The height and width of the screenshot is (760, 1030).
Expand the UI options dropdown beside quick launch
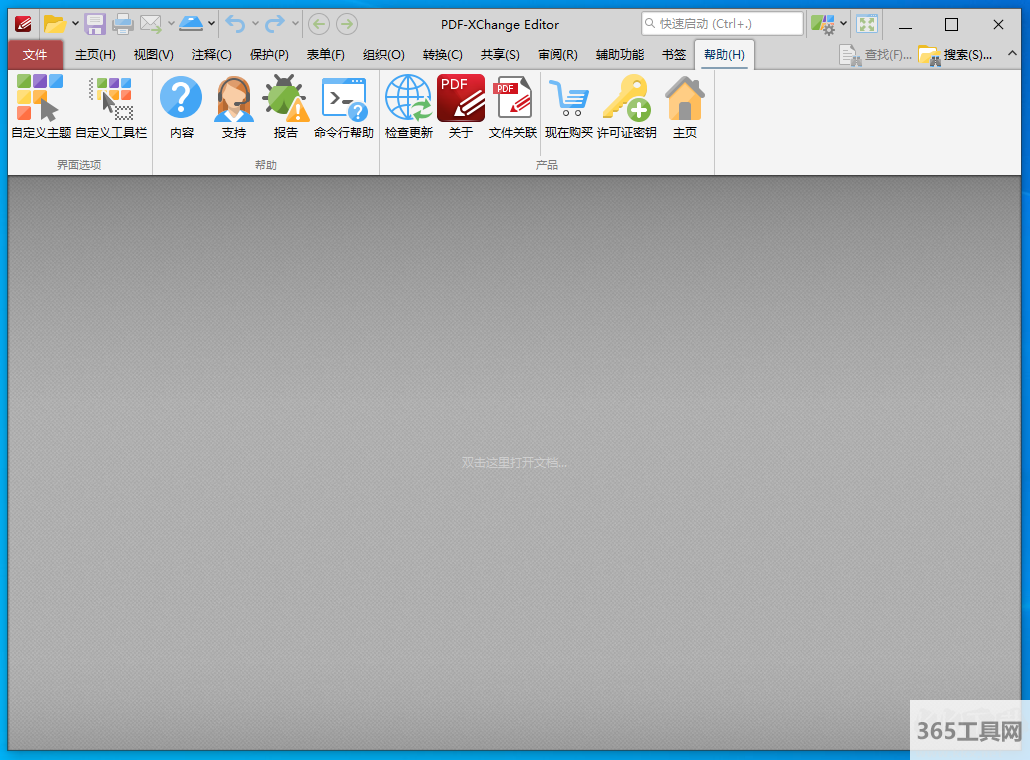(x=843, y=24)
